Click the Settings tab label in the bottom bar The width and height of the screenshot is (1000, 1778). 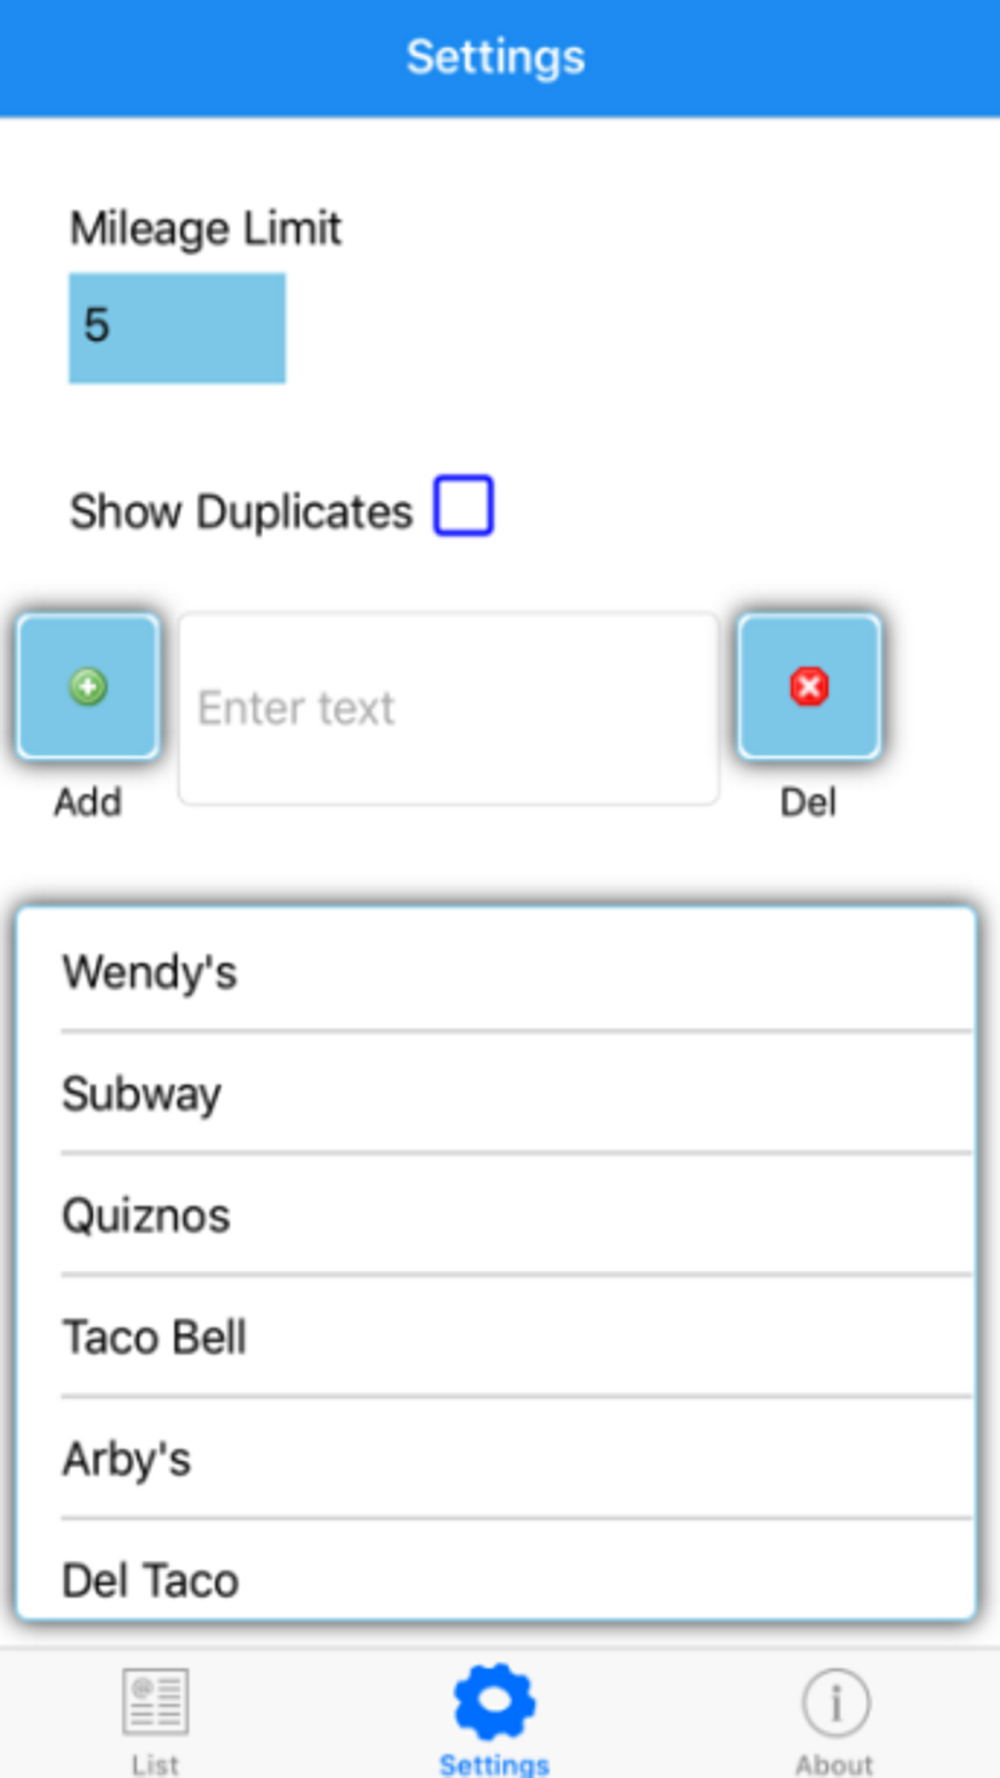tap(494, 1764)
